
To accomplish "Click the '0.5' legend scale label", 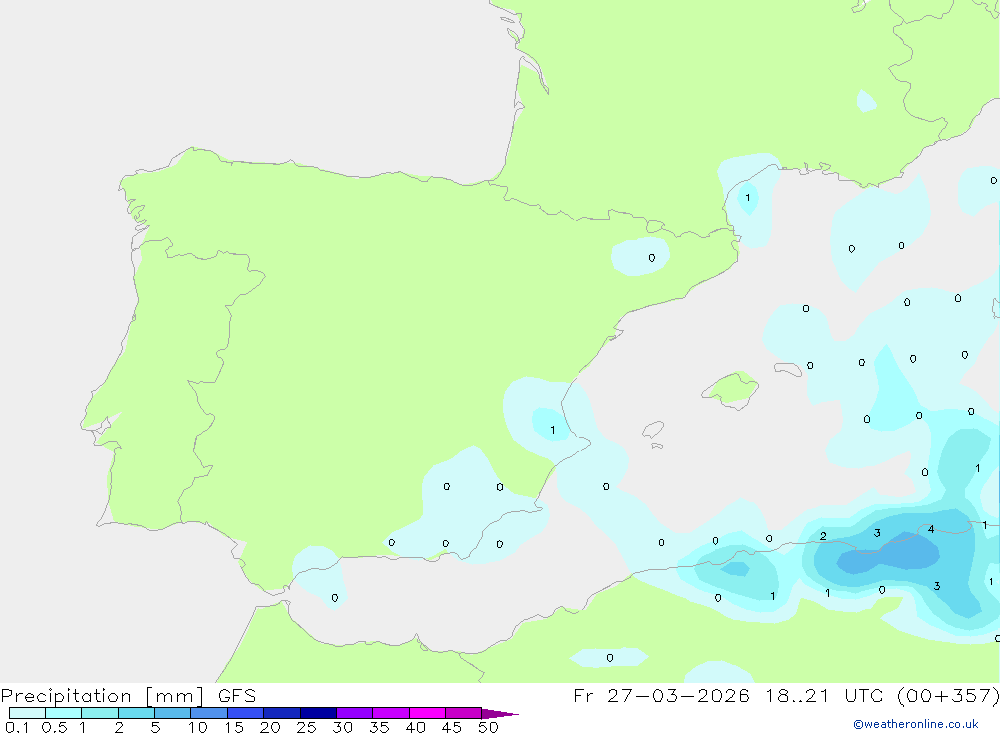I will point(54,727).
